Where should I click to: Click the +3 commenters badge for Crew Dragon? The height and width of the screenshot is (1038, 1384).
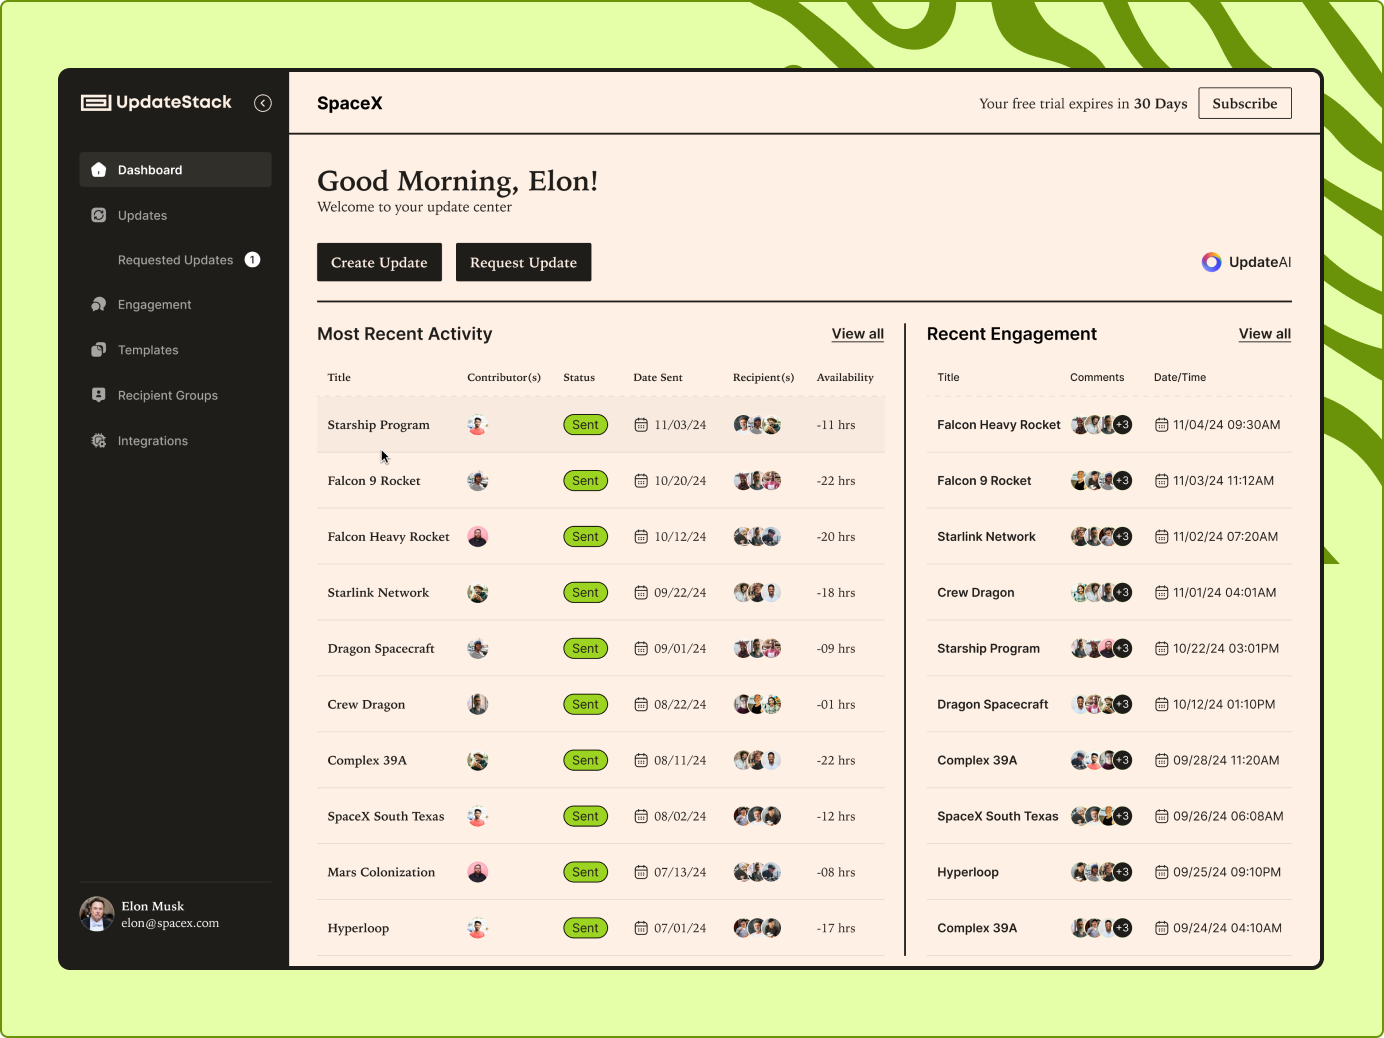(1123, 593)
